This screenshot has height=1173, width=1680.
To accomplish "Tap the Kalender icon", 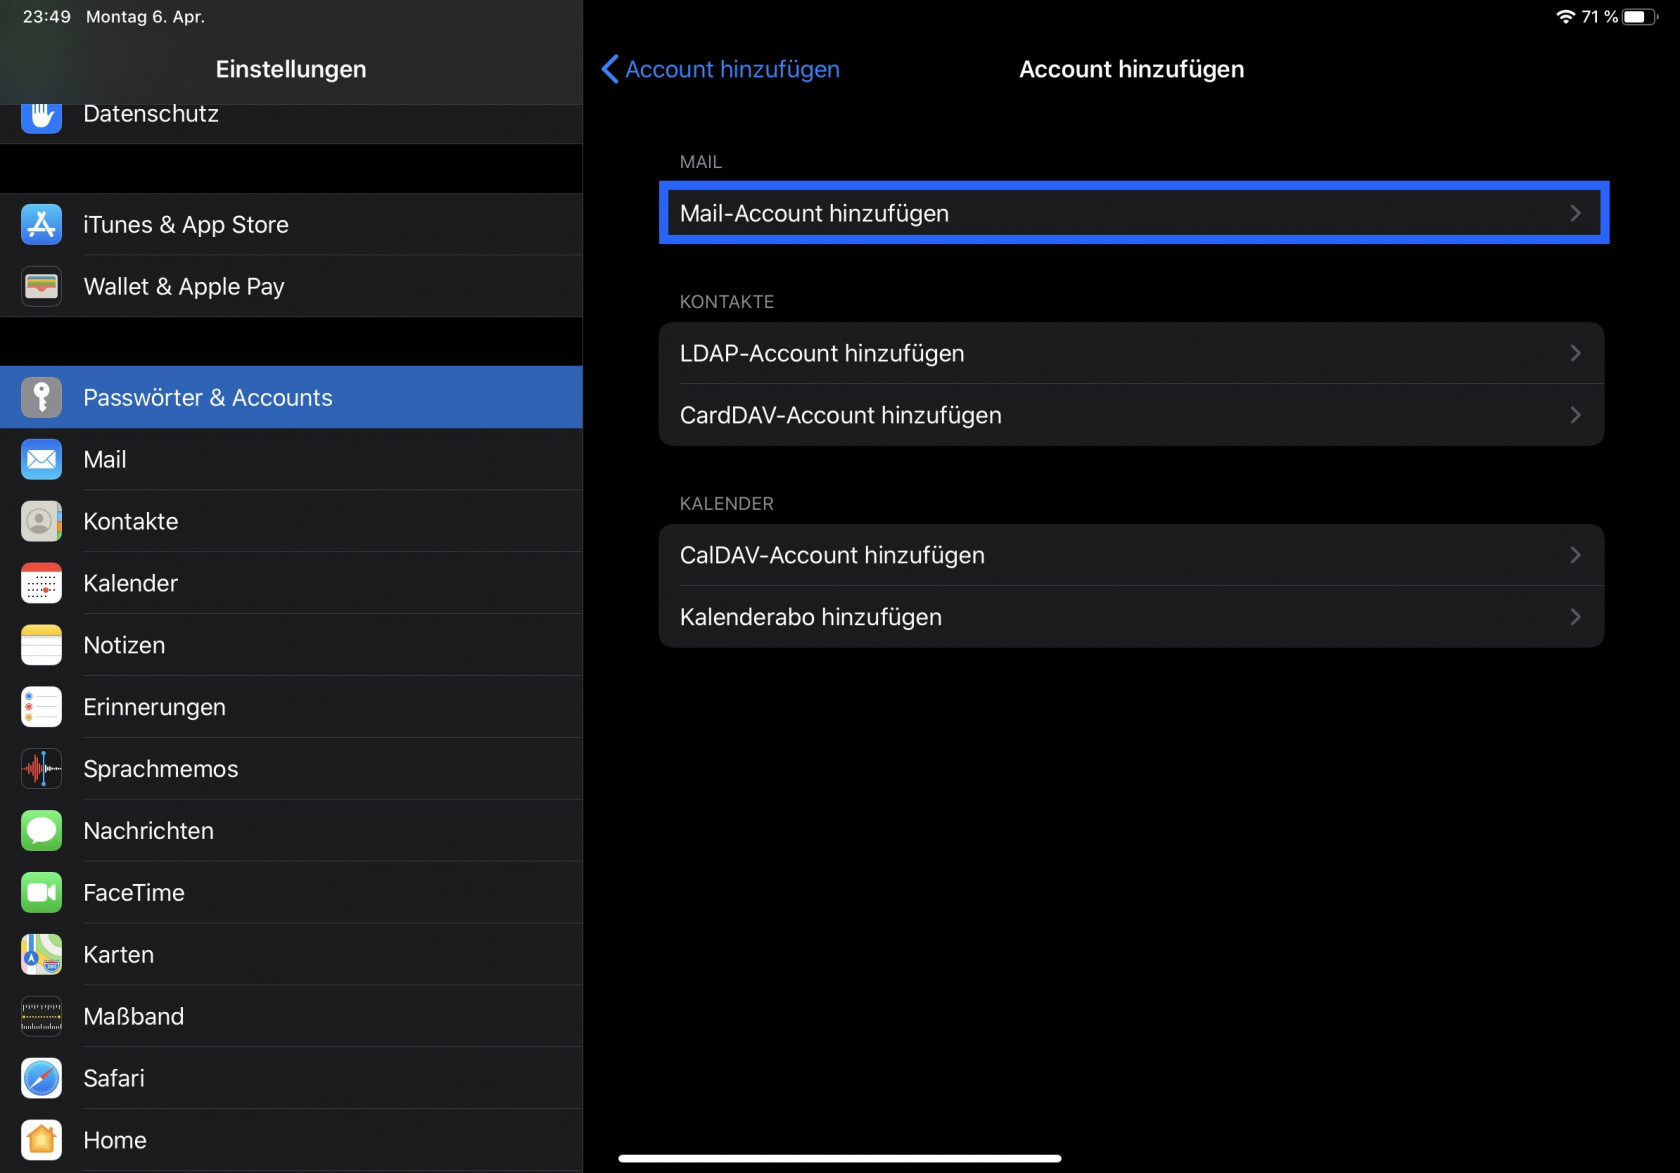I will [41, 584].
